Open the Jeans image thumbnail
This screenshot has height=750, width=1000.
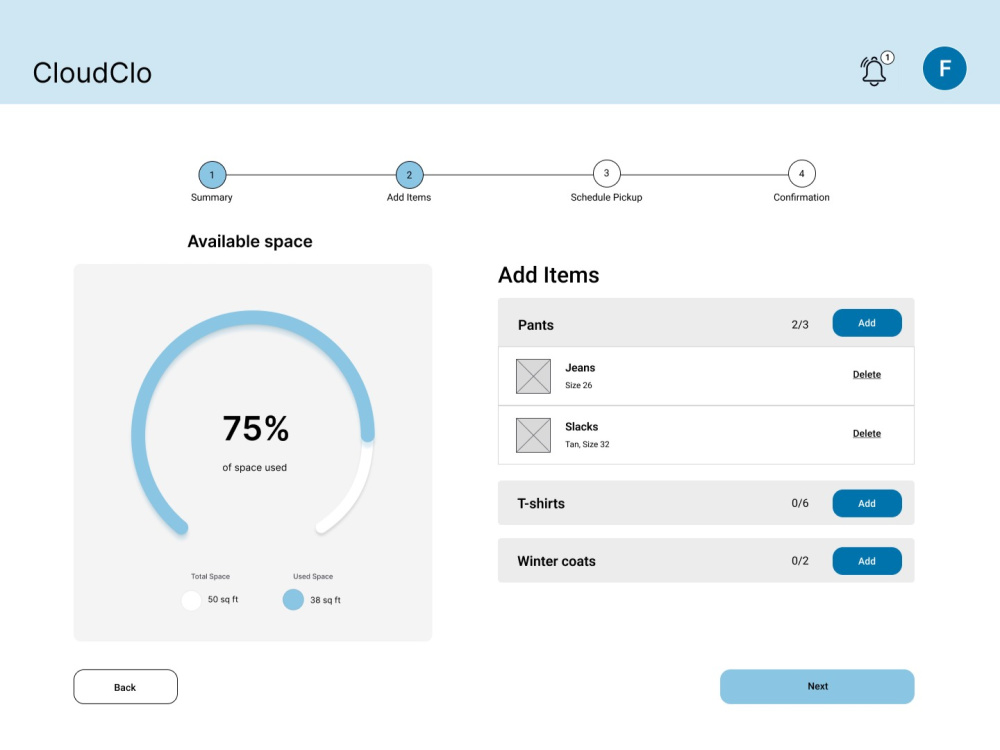(533, 376)
